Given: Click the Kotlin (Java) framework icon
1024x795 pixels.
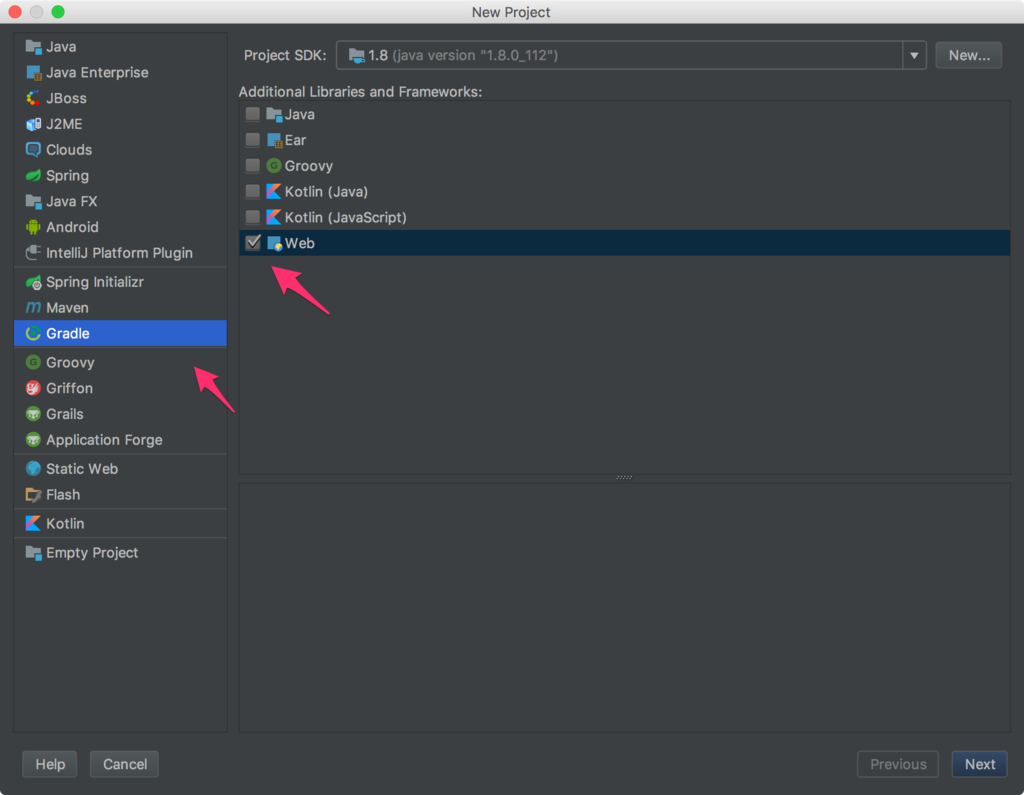Looking at the screenshot, I should tap(274, 191).
